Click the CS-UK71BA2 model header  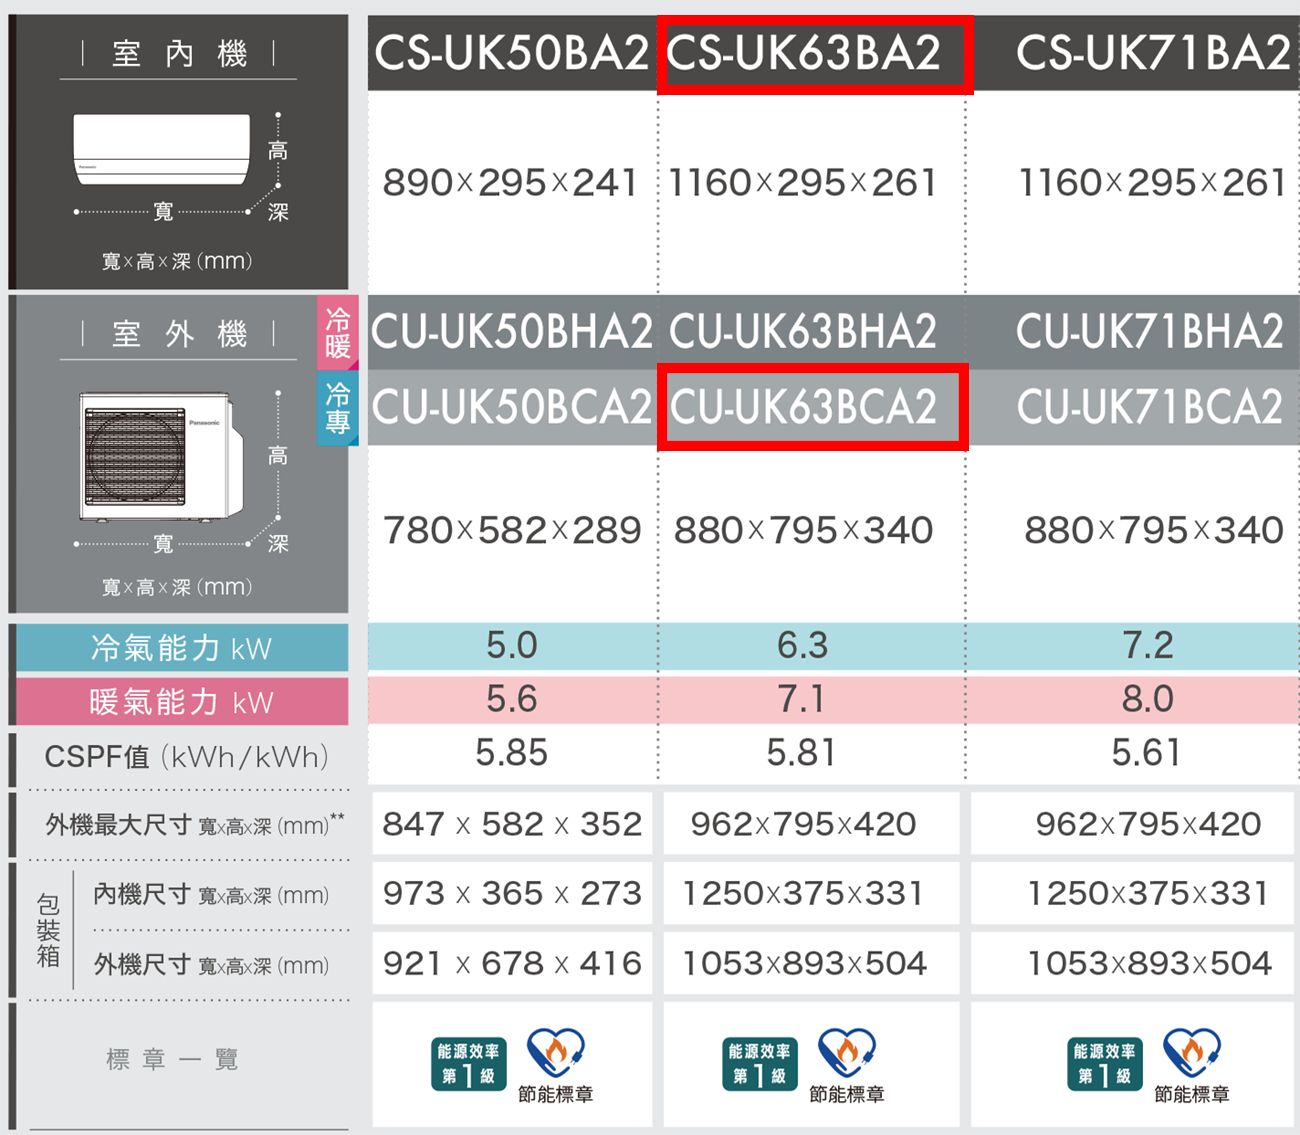(x=1154, y=53)
